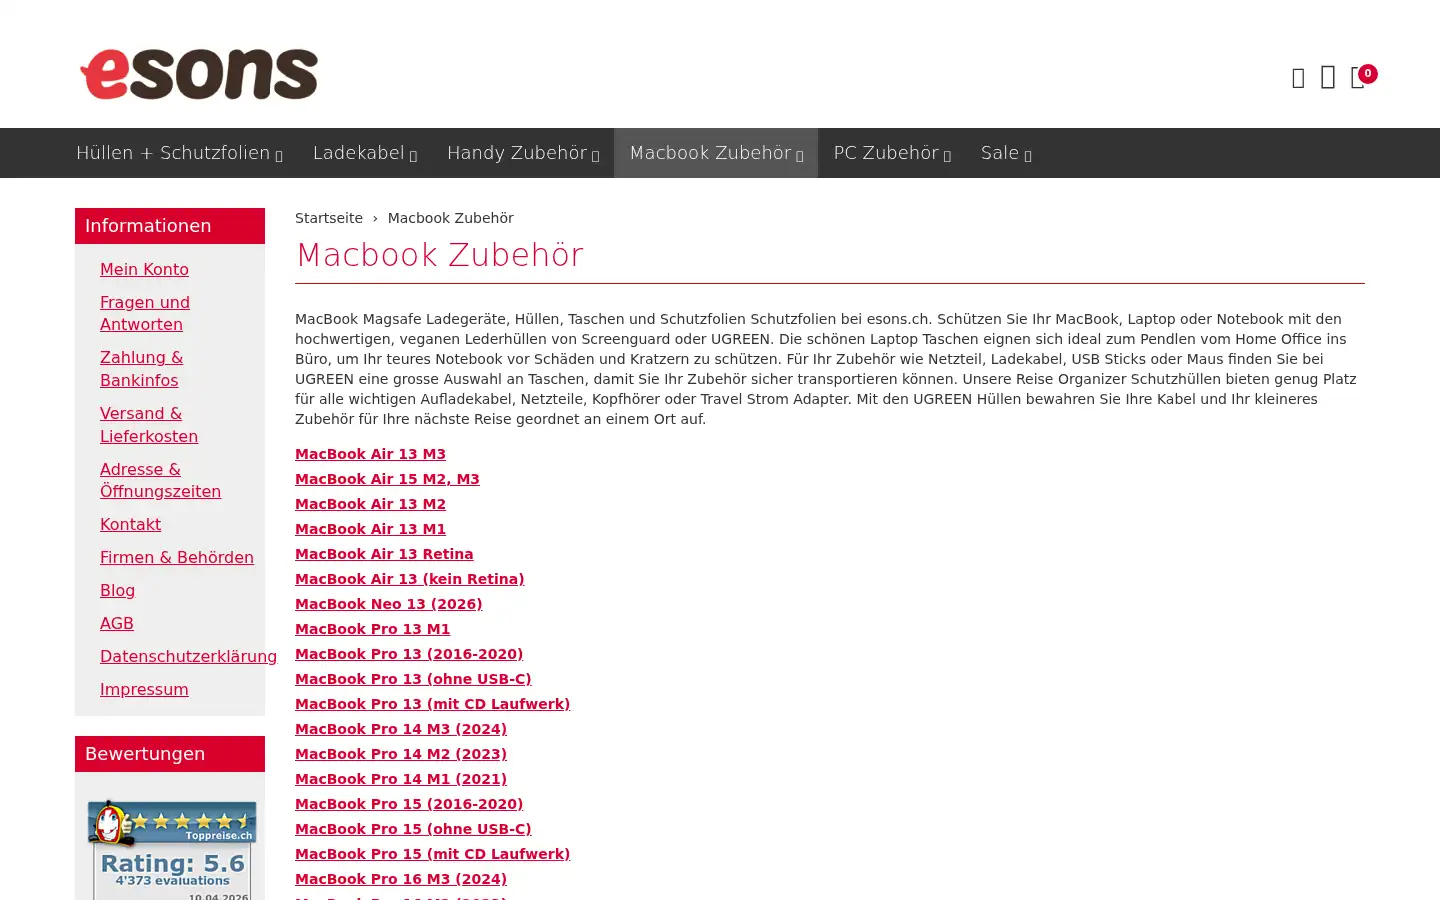This screenshot has height=900, width=1440.
Task: Open MacBook Pro 14 M2 (2023) category
Action: point(401,754)
